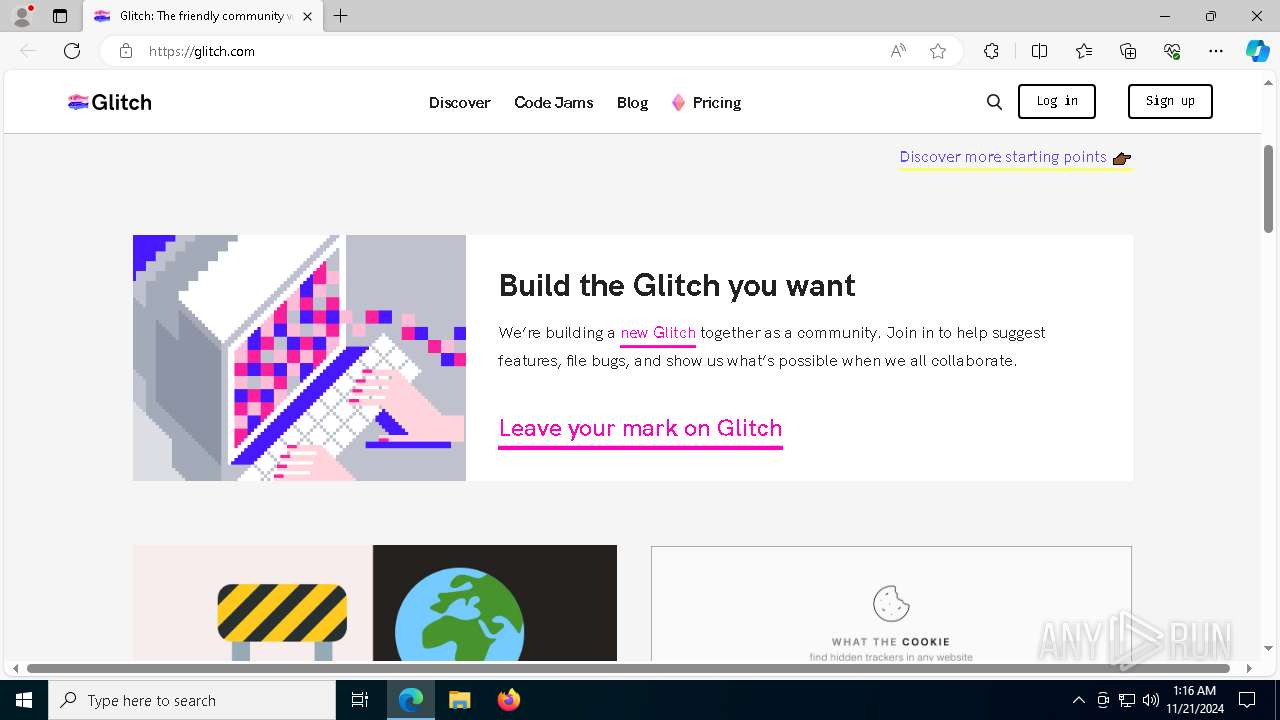The width and height of the screenshot is (1280, 720).
Task: Go to the Glitch logo homepage
Action: 109,102
